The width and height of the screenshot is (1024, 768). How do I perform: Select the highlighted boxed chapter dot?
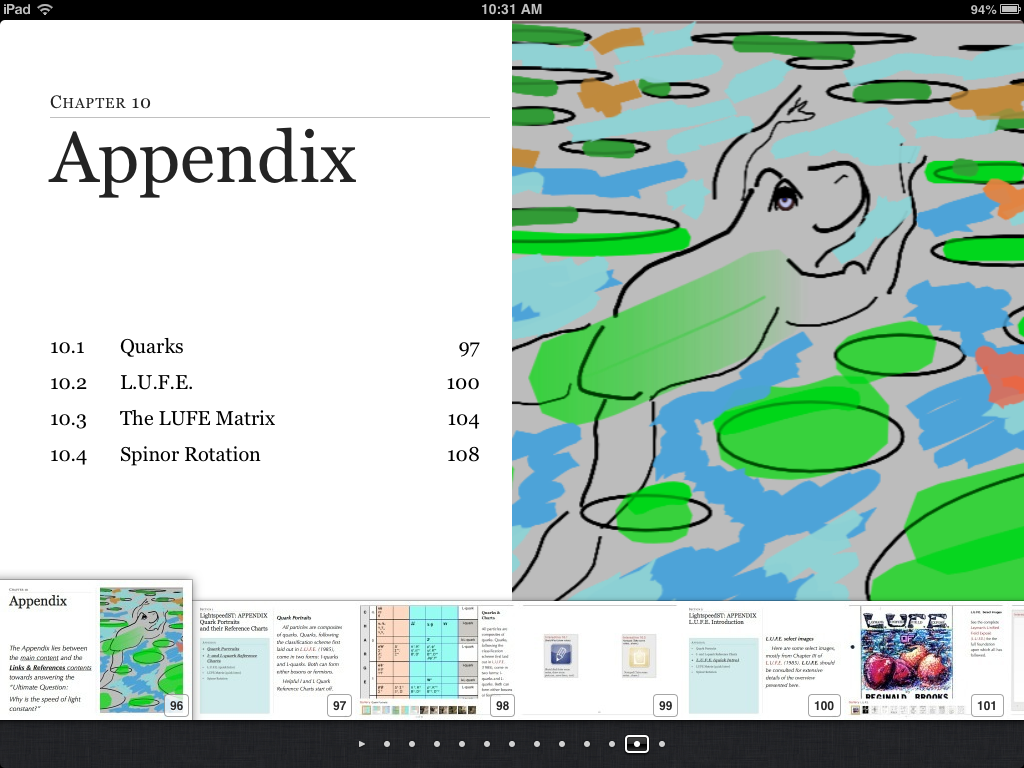pyautogui.click(x=637, y=744)
